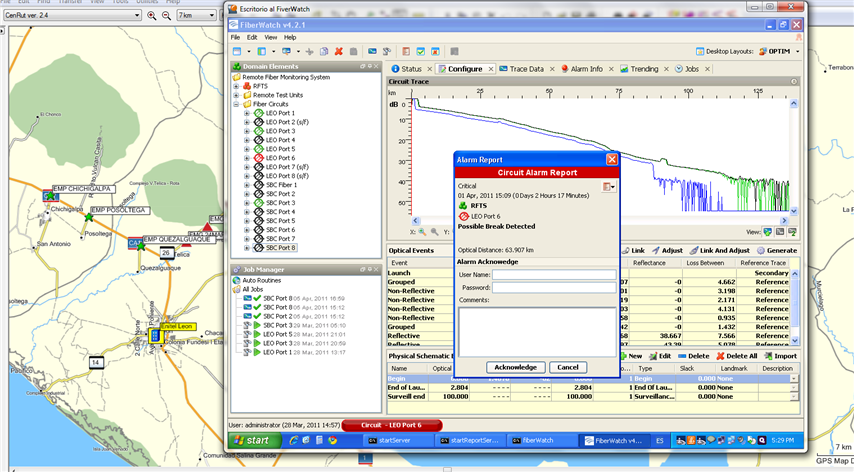Zoom out on map with magnifier minus
Viewport: 854px width, 472px height.
(166, 15)
